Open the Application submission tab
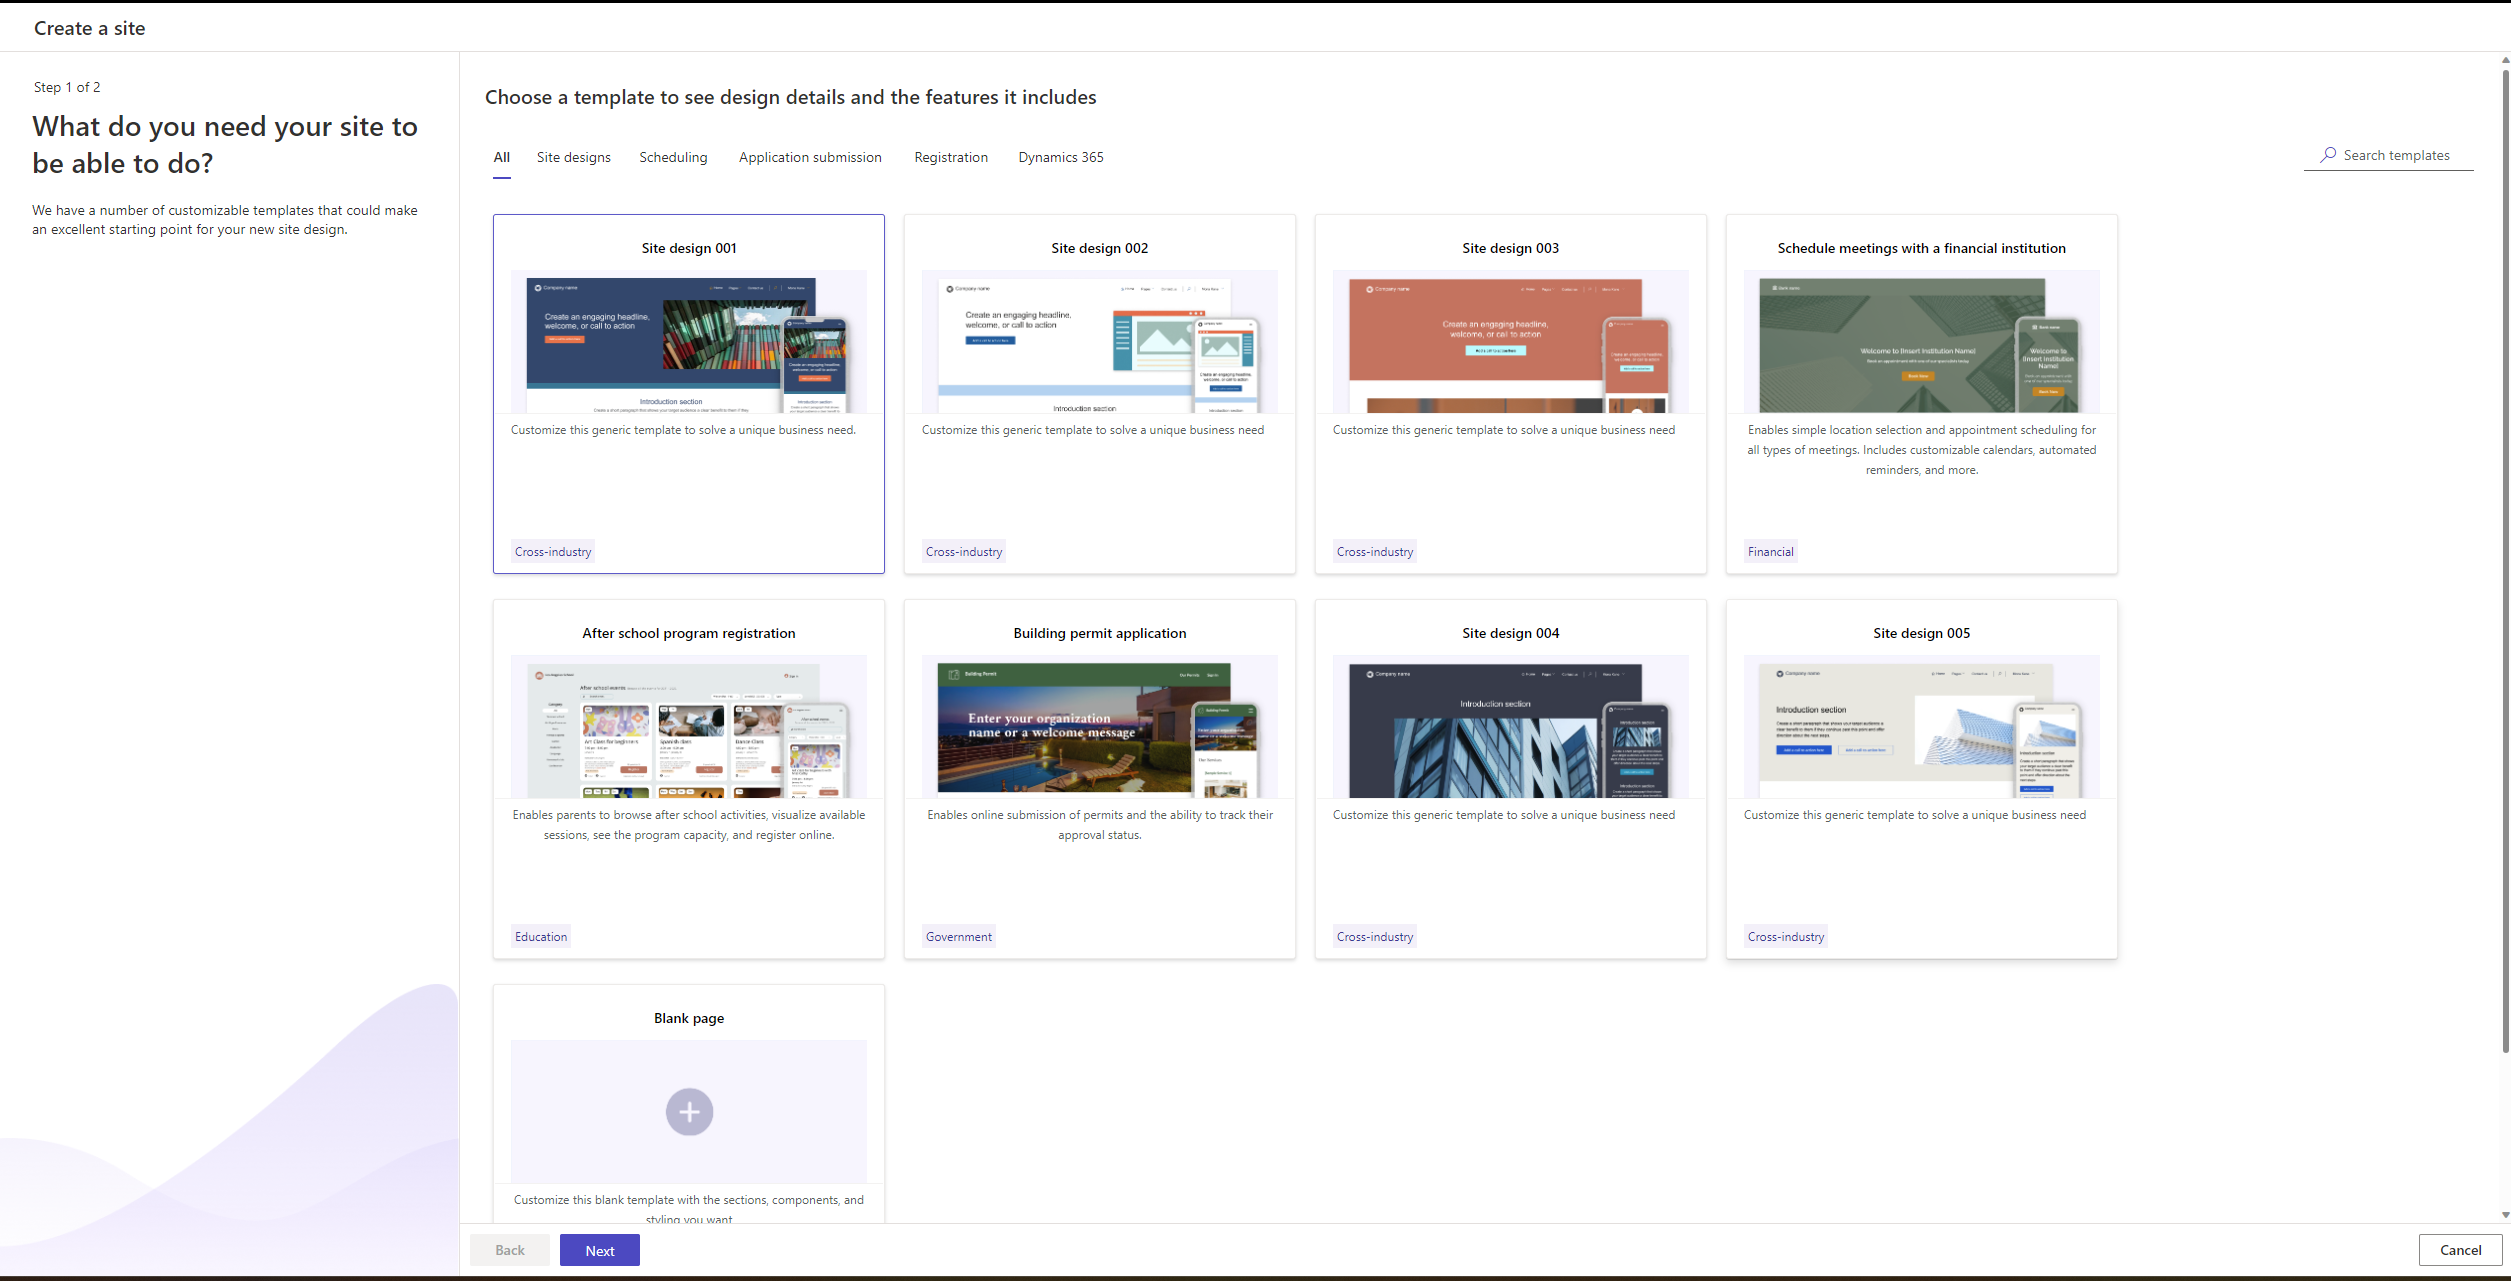The width and height of the screenshot is (2511, 1281). point(810,157)
